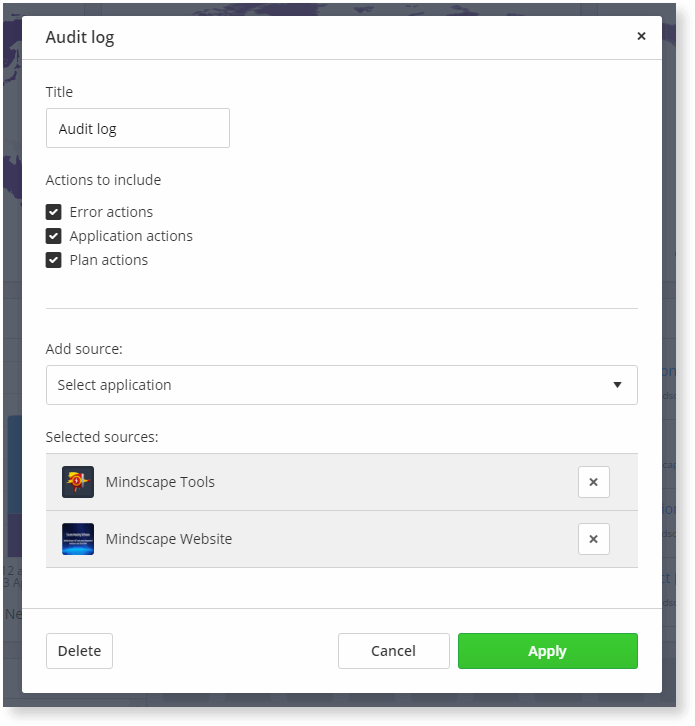Viewport: 695px width, 726px height.
Task: Click the Plan actions label text
Action: [109, 260]
